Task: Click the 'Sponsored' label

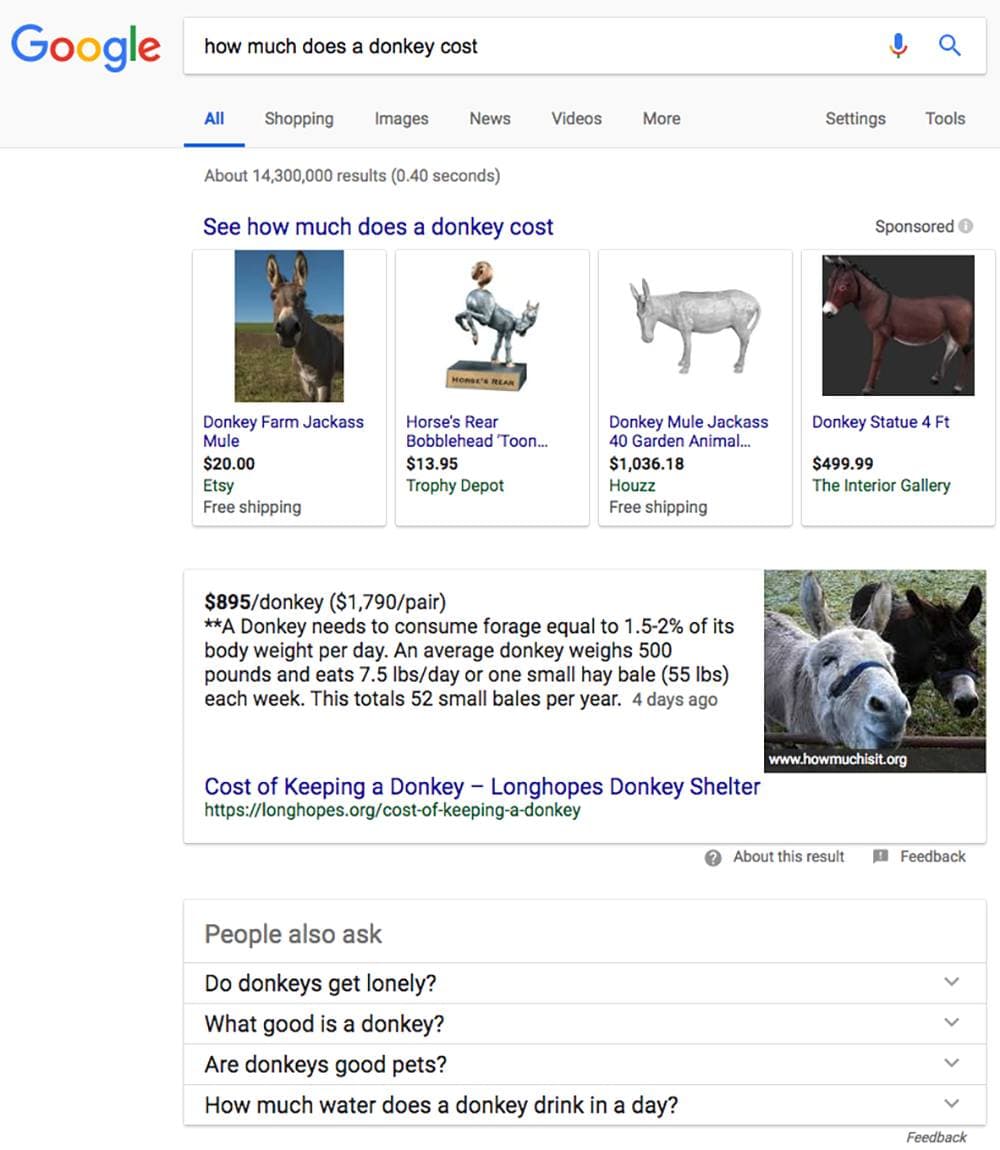Action: pyautogui.click(x=914, y=227)
